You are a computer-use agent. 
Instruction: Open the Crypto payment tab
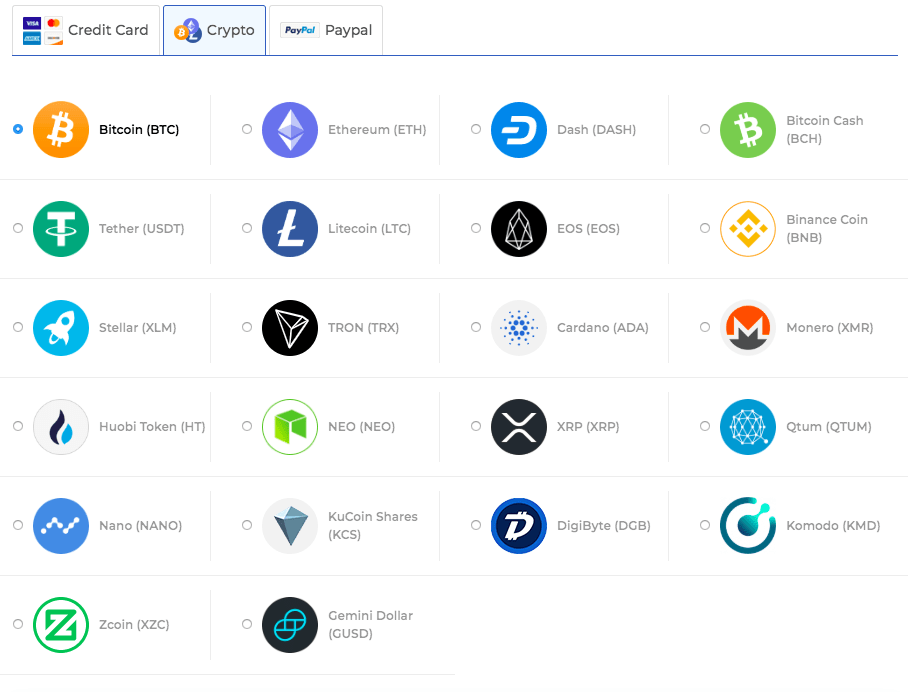214,30
